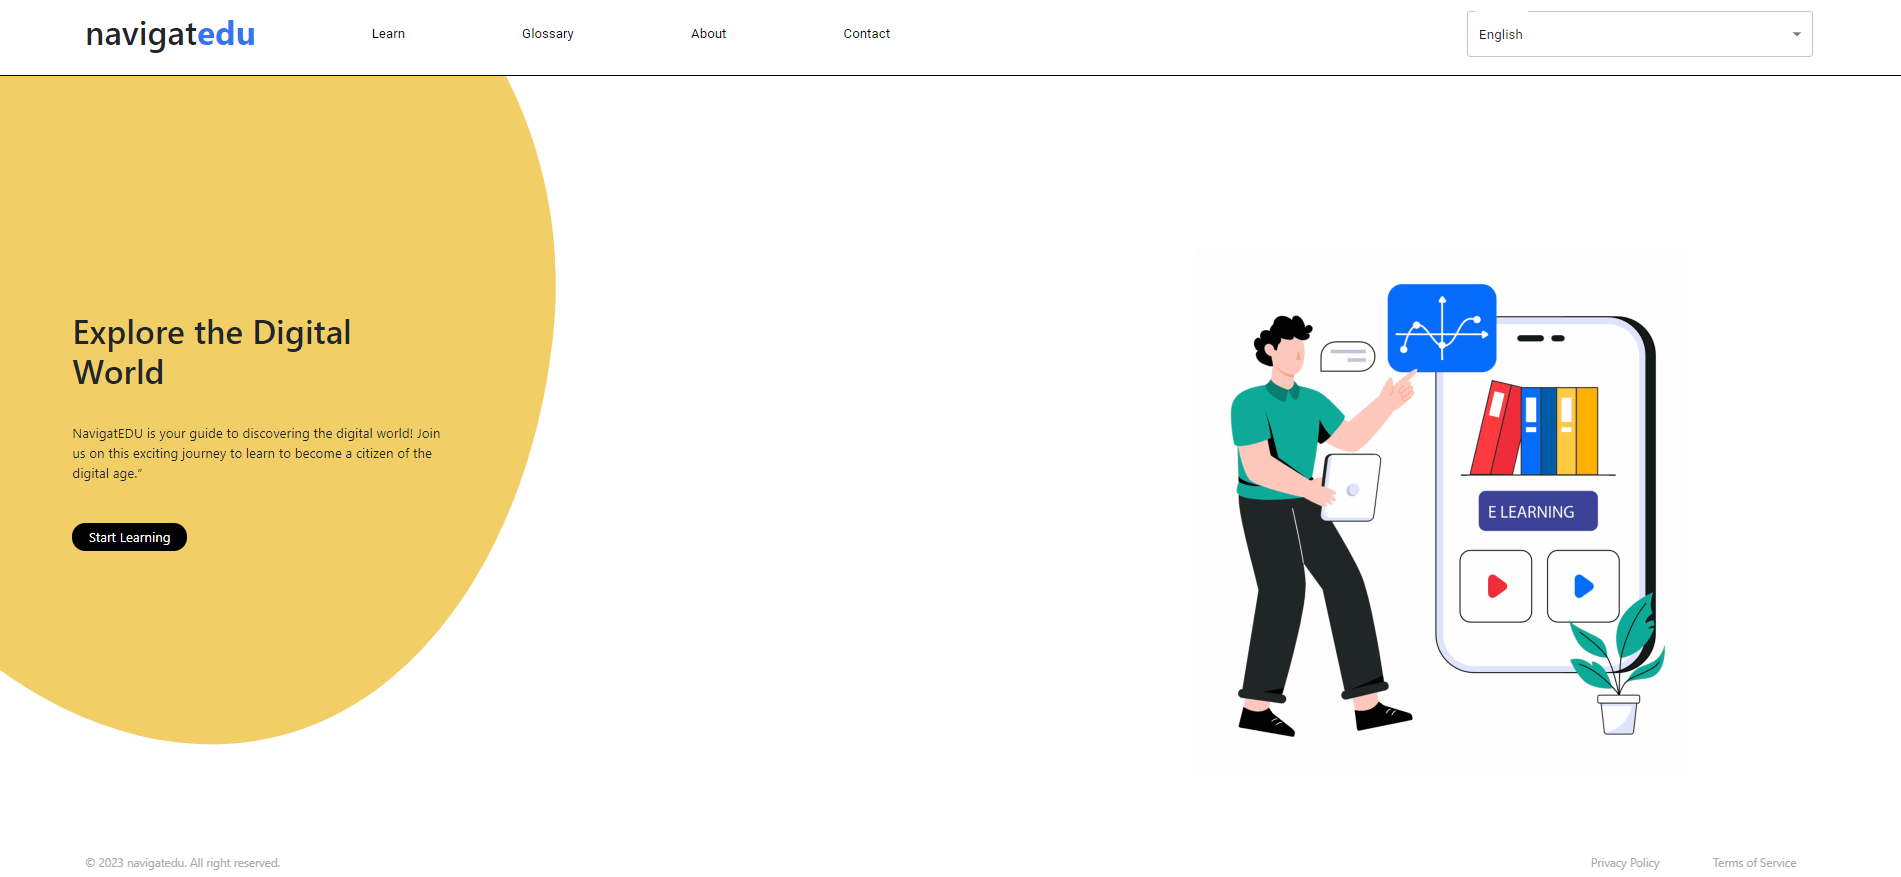Open the Privacy Policy link
The width and height of the screenshot is (1901, 877).
[1625, 863]
